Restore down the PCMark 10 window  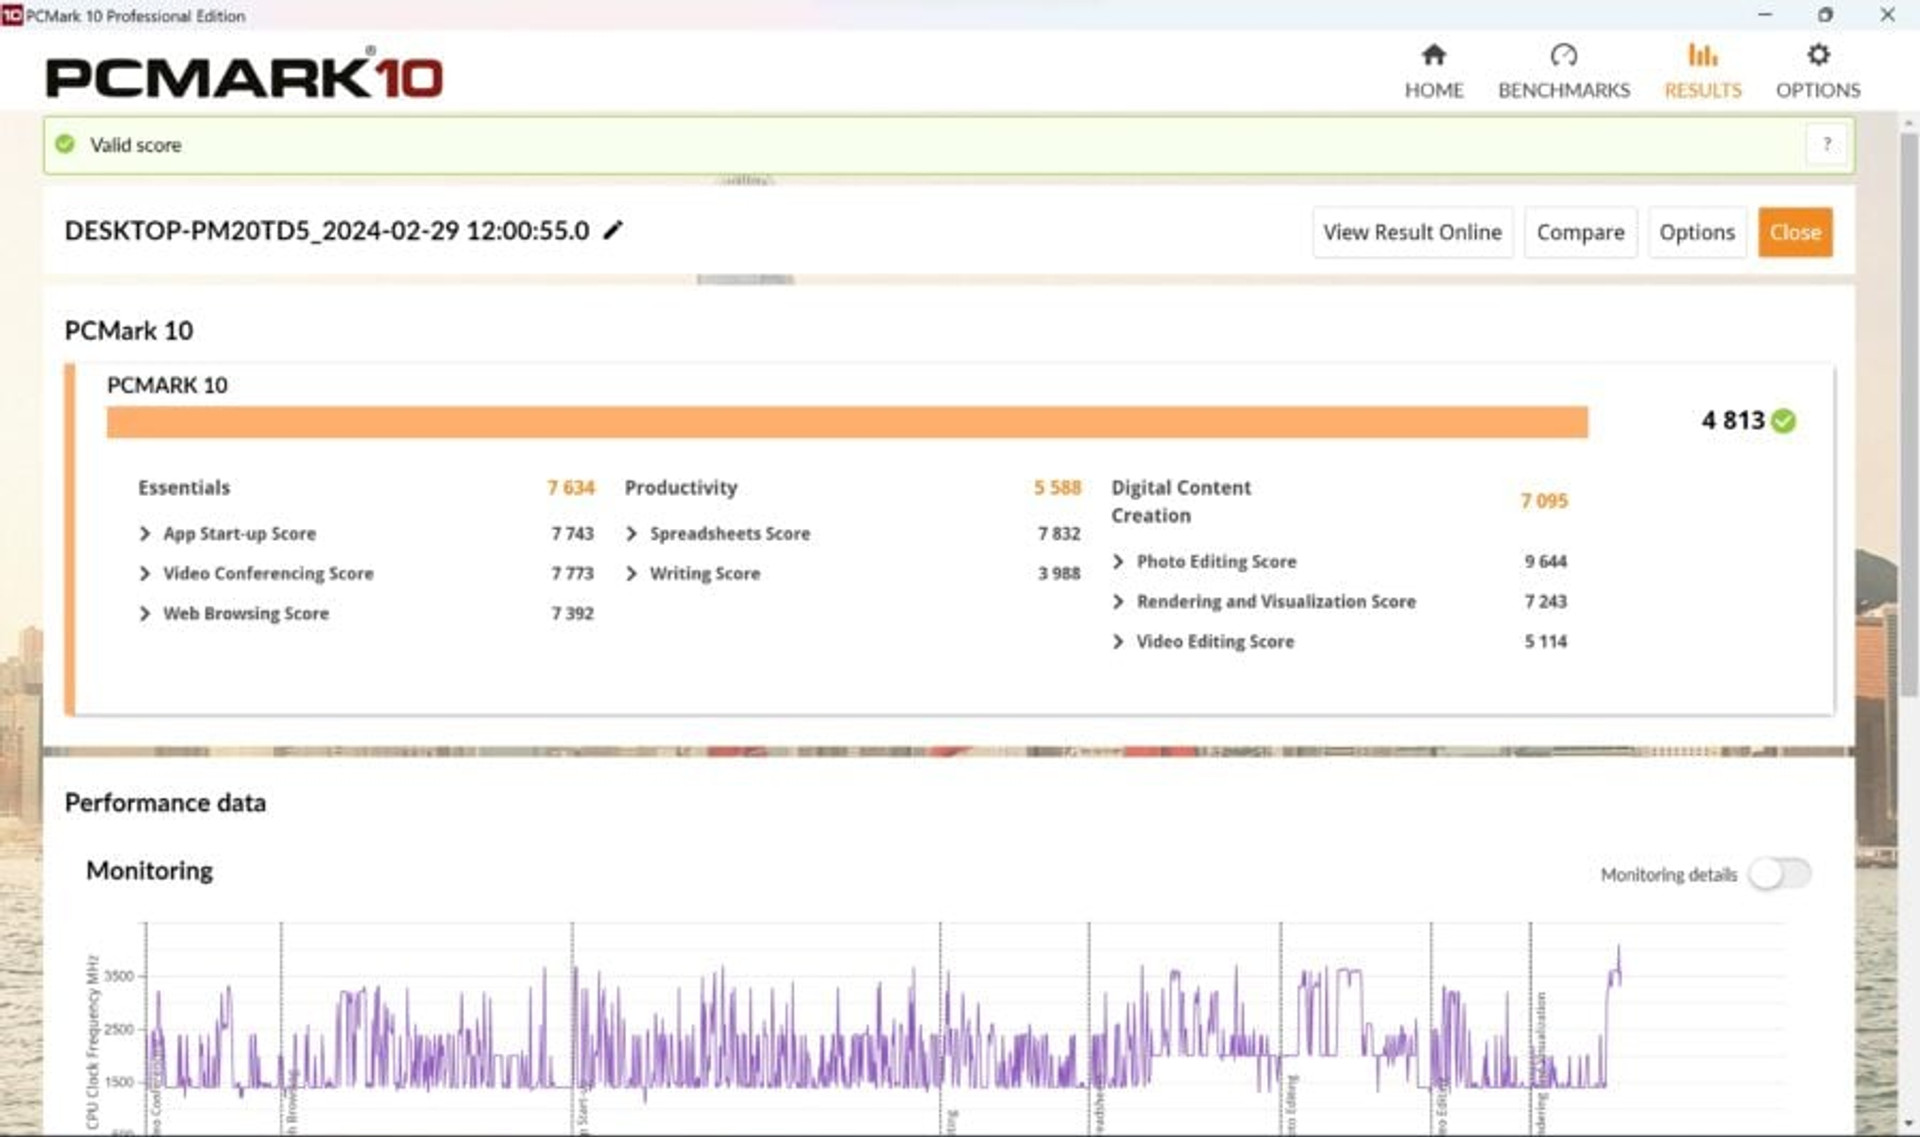pyautogui.click(x=1825, y=15)
